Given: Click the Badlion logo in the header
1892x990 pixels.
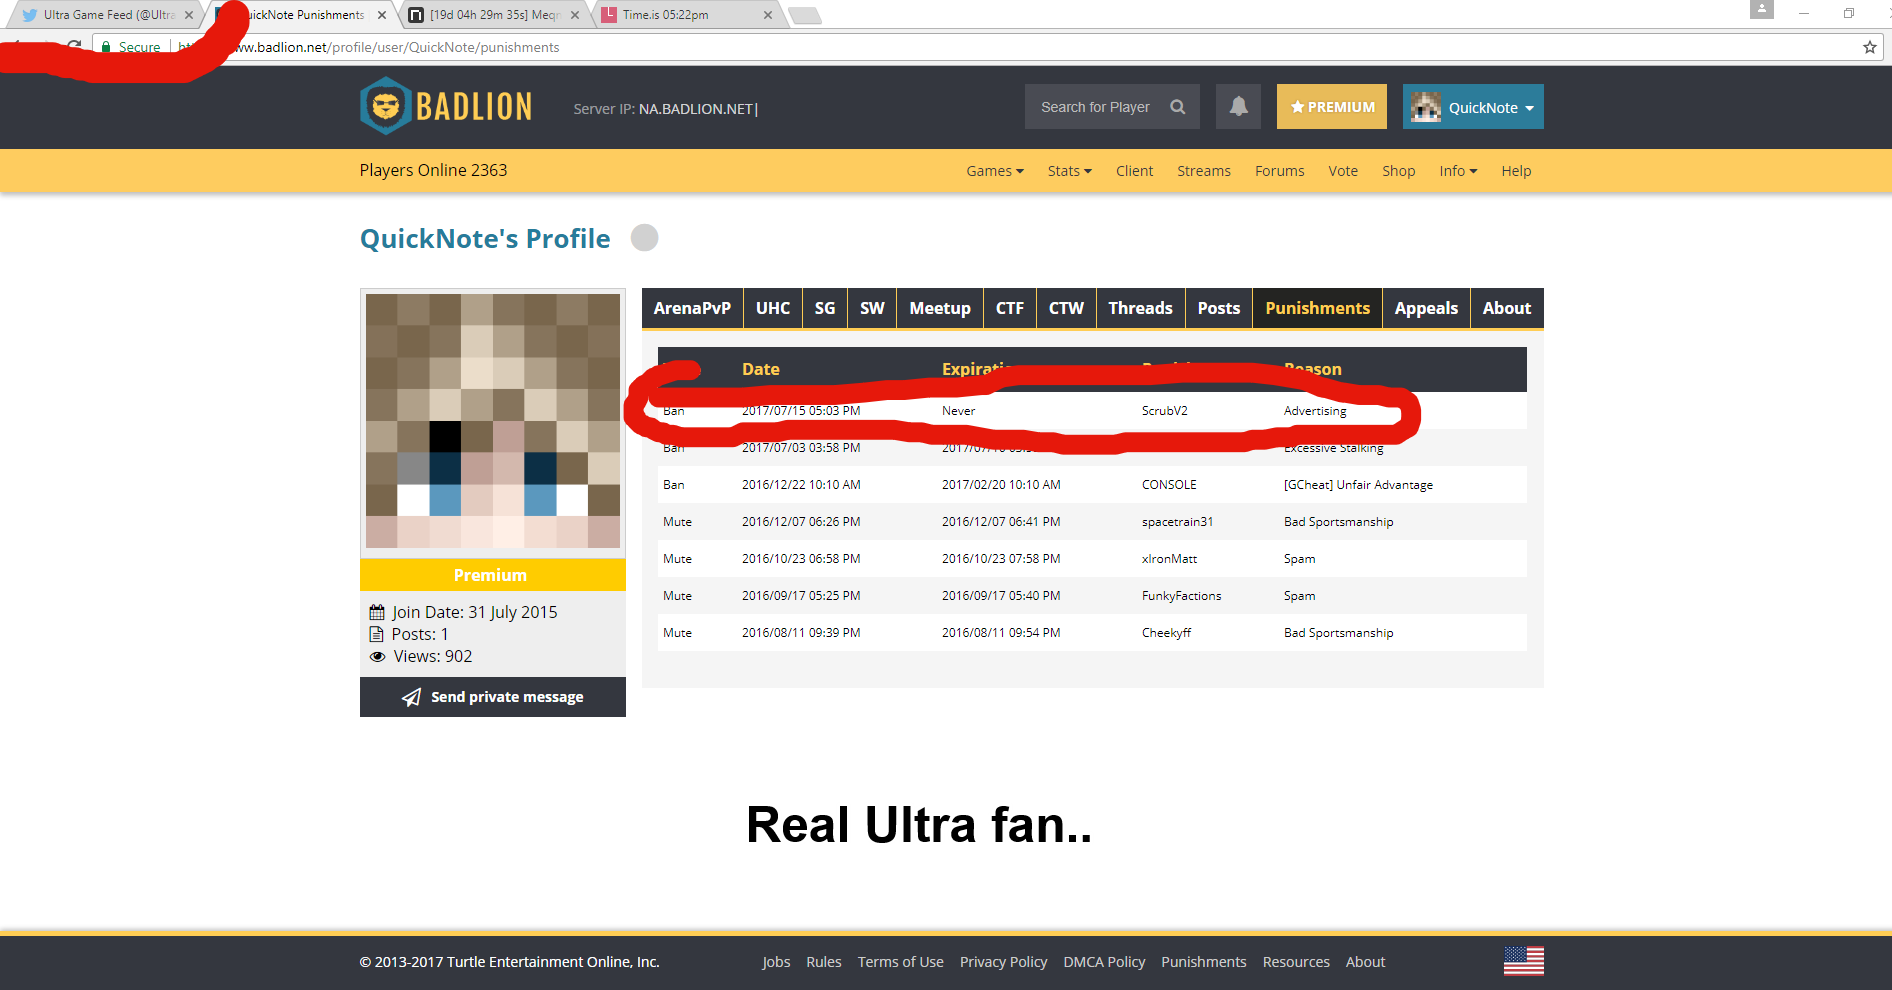Looking at the screenshot, I should click(446, 106).
